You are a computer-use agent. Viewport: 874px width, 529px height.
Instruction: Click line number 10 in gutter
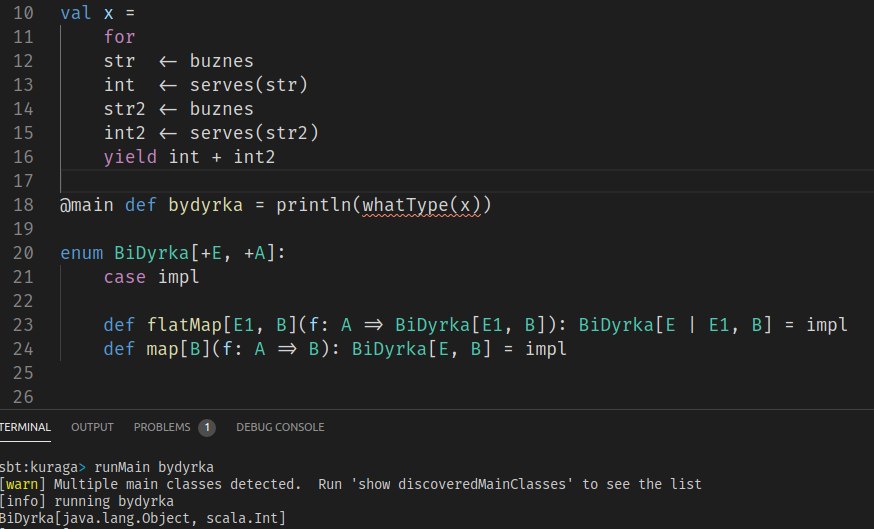[23, 13]
